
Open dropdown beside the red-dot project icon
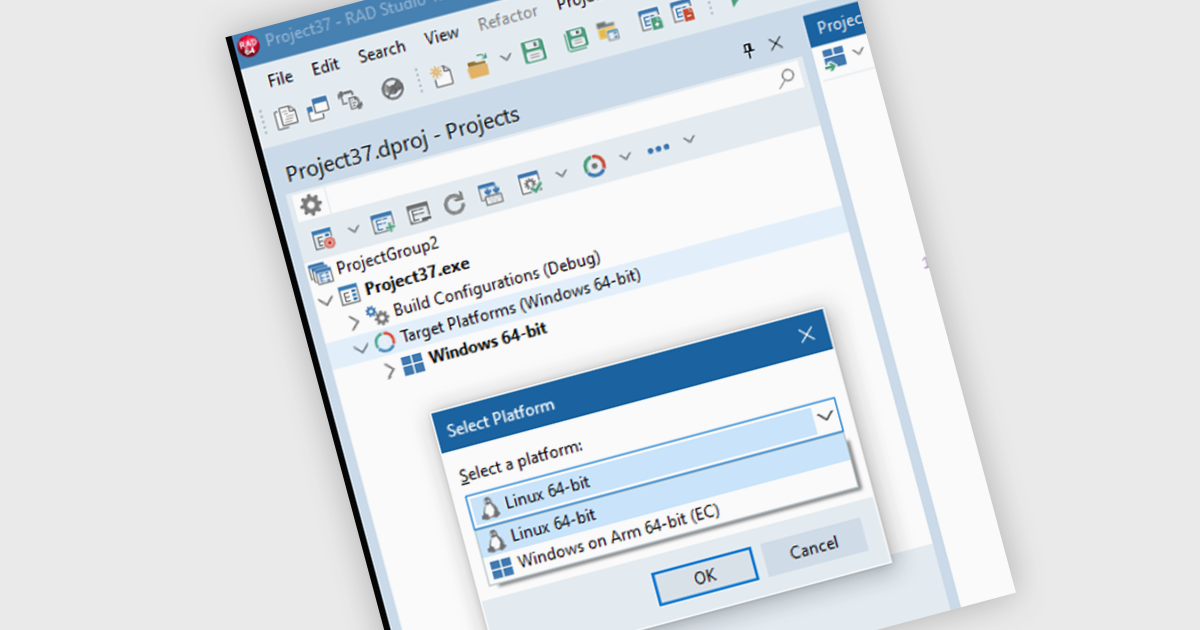point(352,230)
